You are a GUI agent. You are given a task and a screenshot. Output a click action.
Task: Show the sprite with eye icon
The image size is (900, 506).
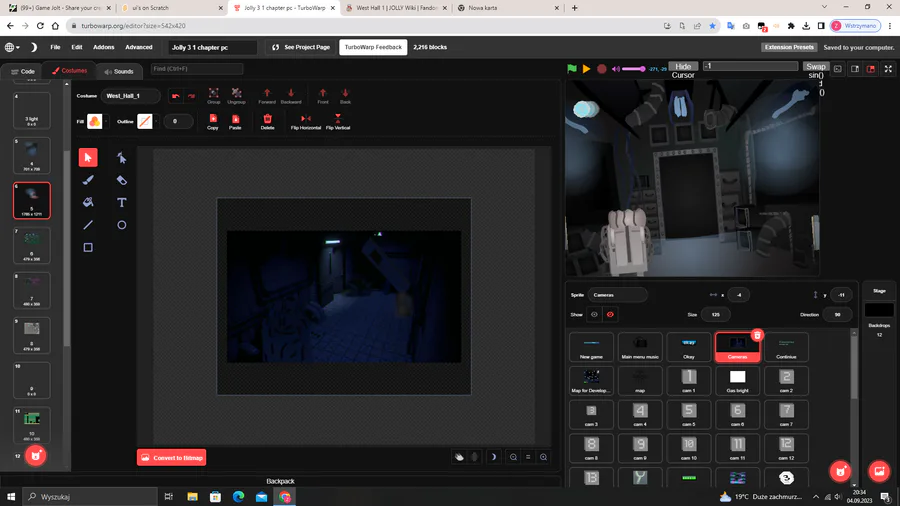(x=595, y=314)
